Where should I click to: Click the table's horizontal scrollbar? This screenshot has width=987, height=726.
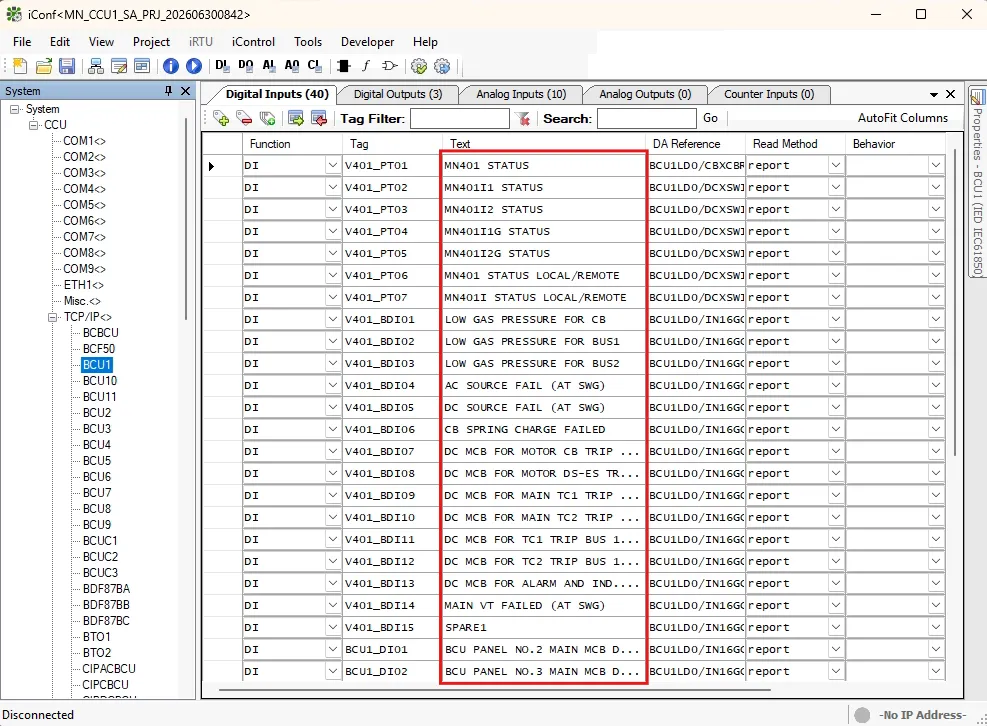(495, 690)
